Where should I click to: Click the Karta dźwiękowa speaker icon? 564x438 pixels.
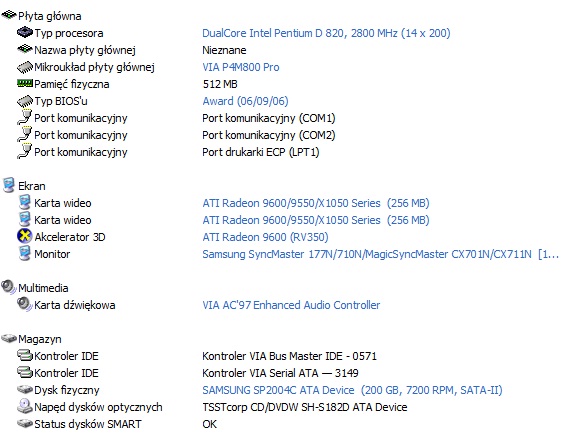[25, 304]
